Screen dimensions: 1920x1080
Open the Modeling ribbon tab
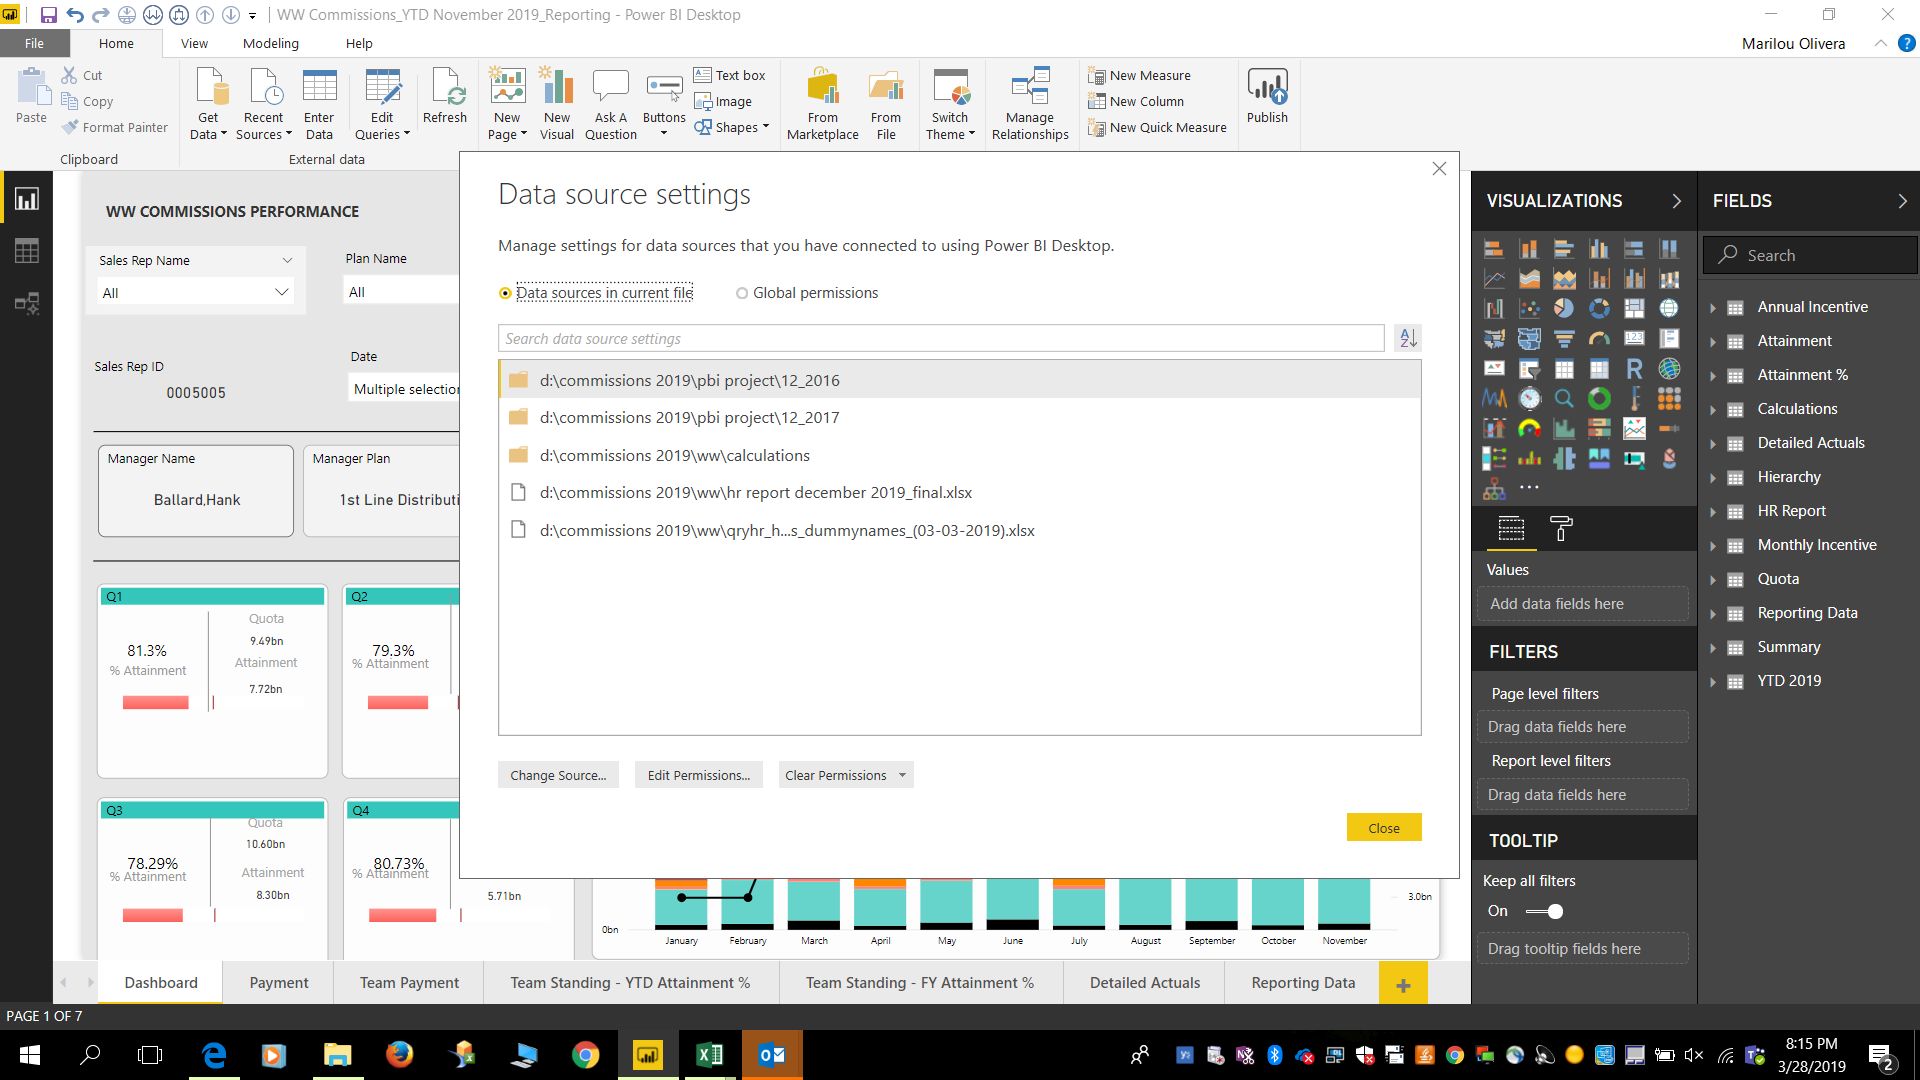click(270, 43)
